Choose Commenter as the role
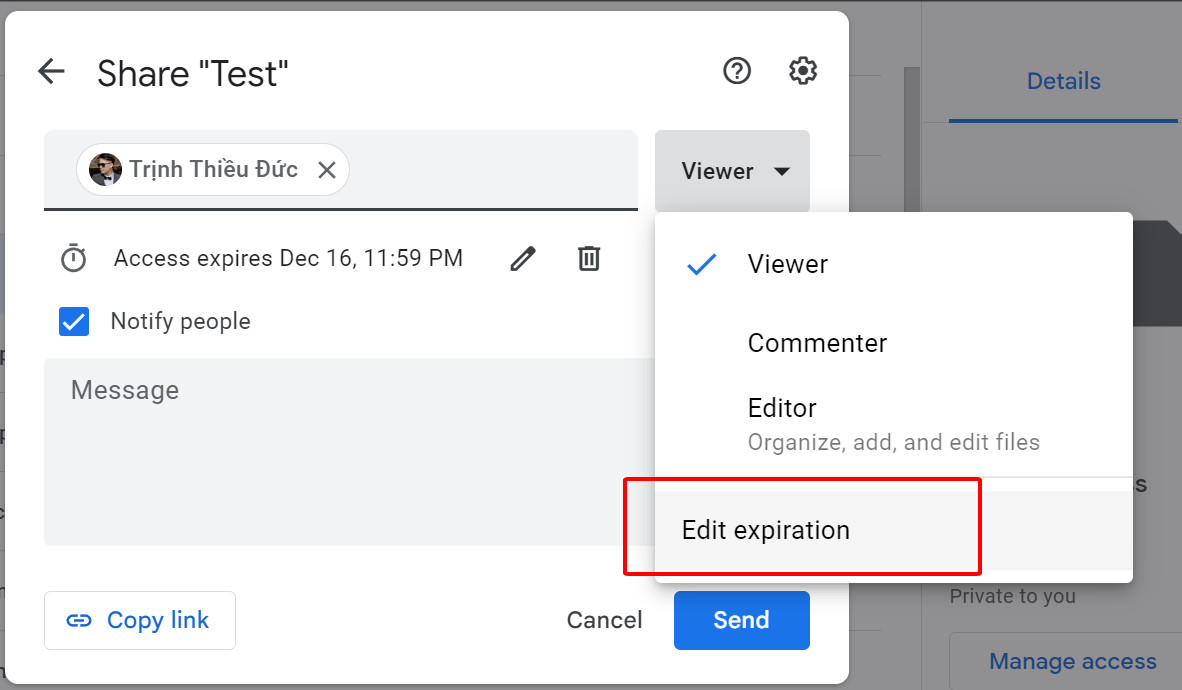This screenshot has height=690, width=1182. tap(817, 343)
